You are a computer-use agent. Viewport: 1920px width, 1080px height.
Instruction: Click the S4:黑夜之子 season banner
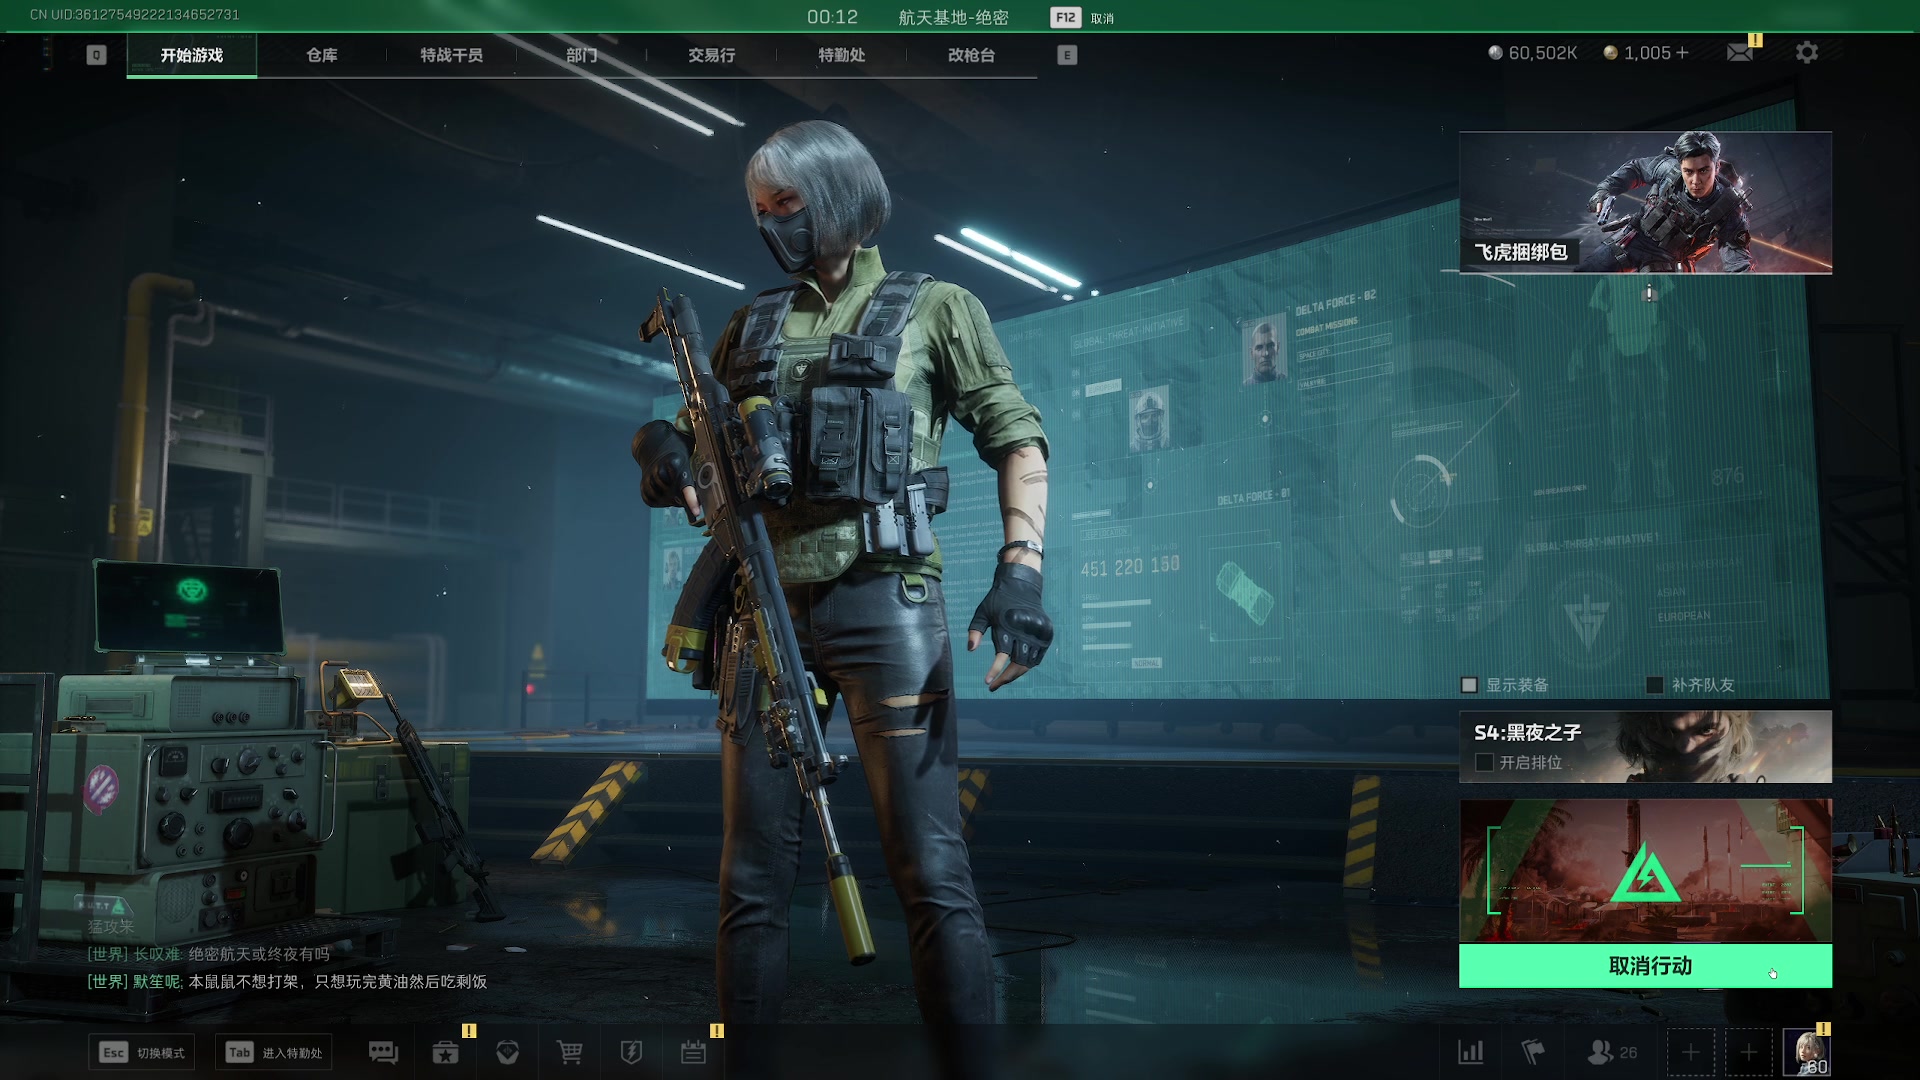click(x=1645, y=746)
